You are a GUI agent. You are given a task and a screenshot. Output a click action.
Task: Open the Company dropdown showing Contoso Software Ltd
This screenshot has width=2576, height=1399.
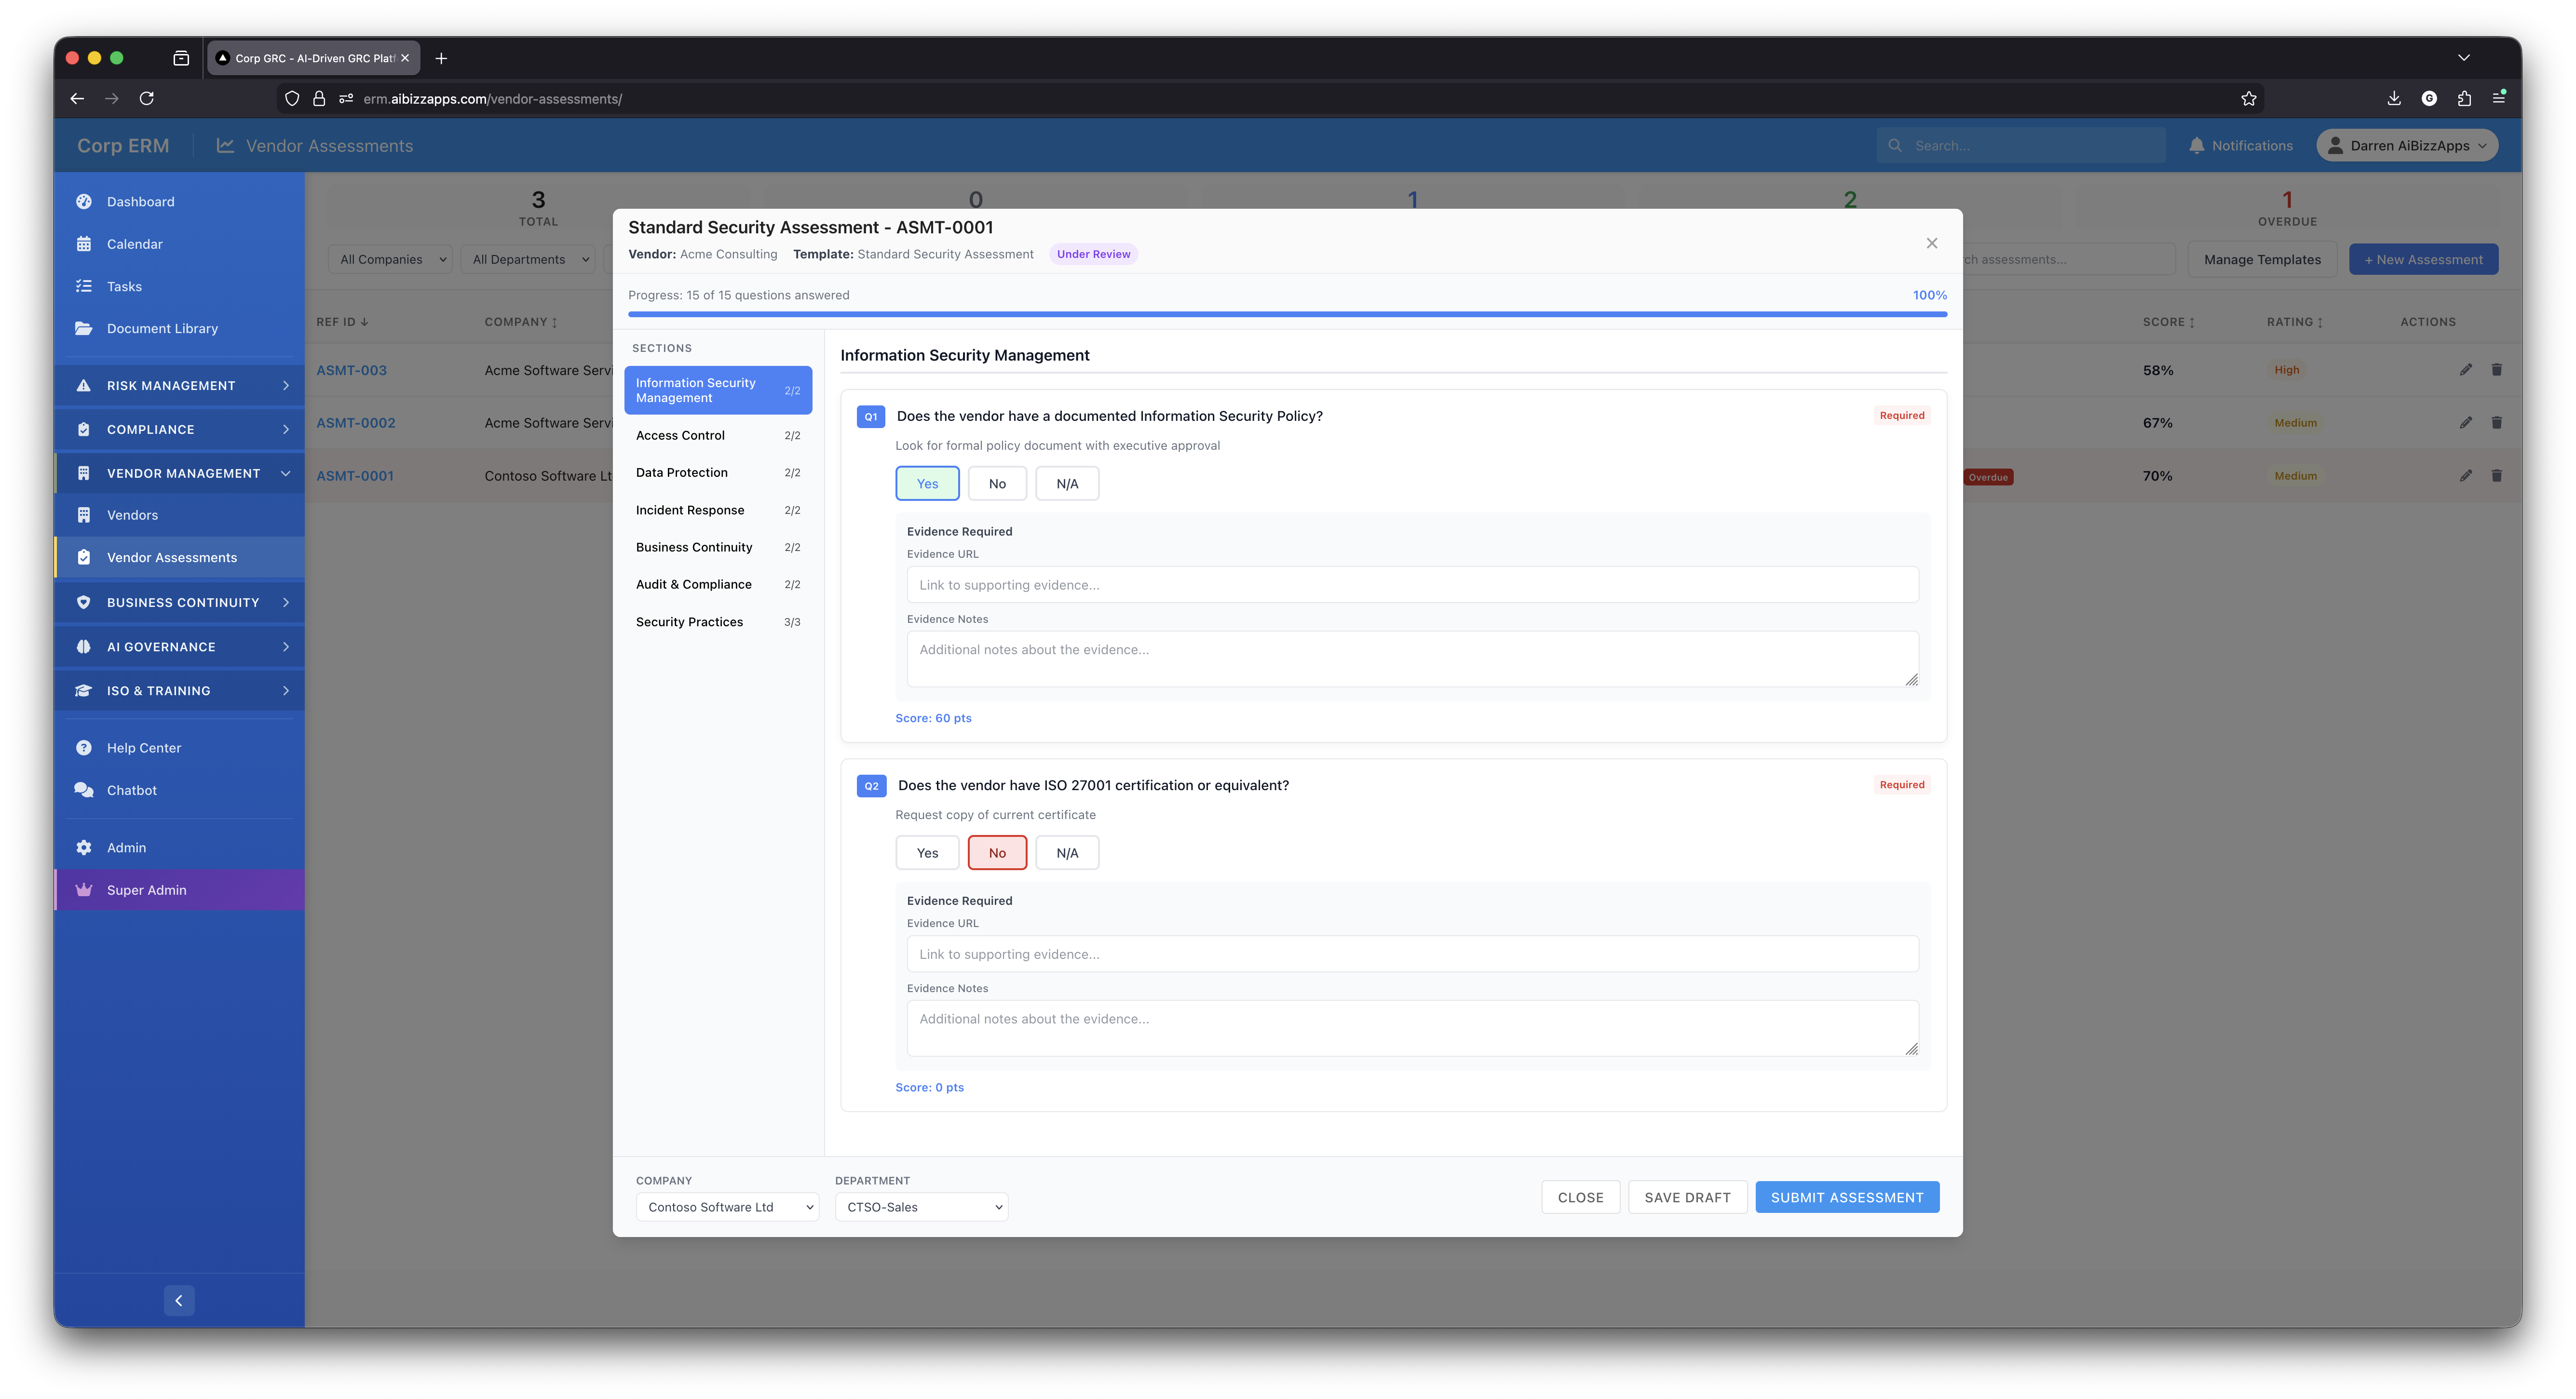[727, 1207]
